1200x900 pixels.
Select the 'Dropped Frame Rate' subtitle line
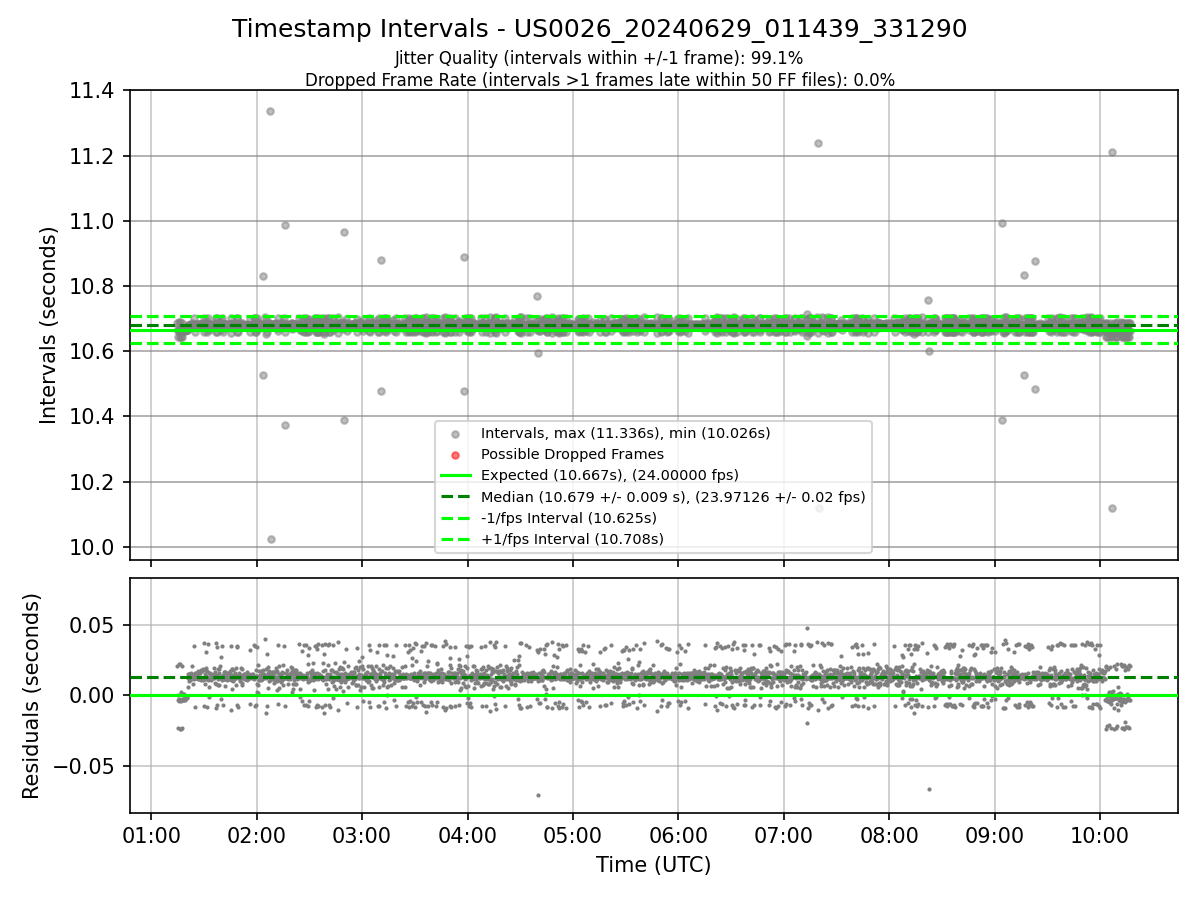599,80
